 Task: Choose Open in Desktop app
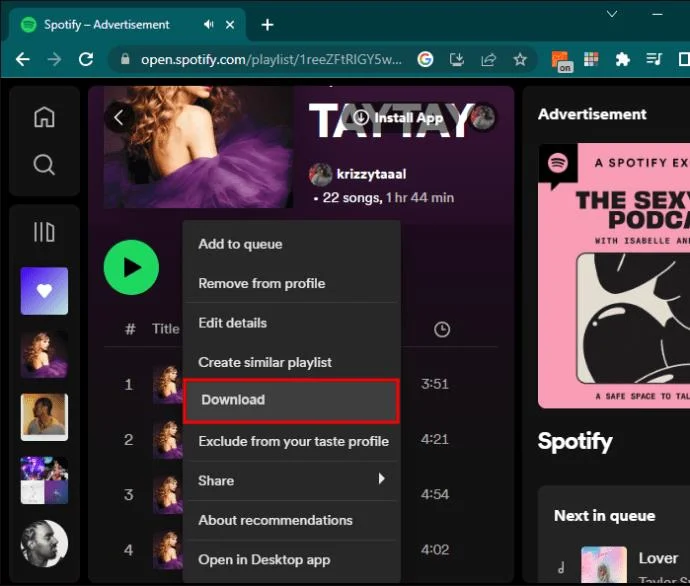[x=292, y=560]
